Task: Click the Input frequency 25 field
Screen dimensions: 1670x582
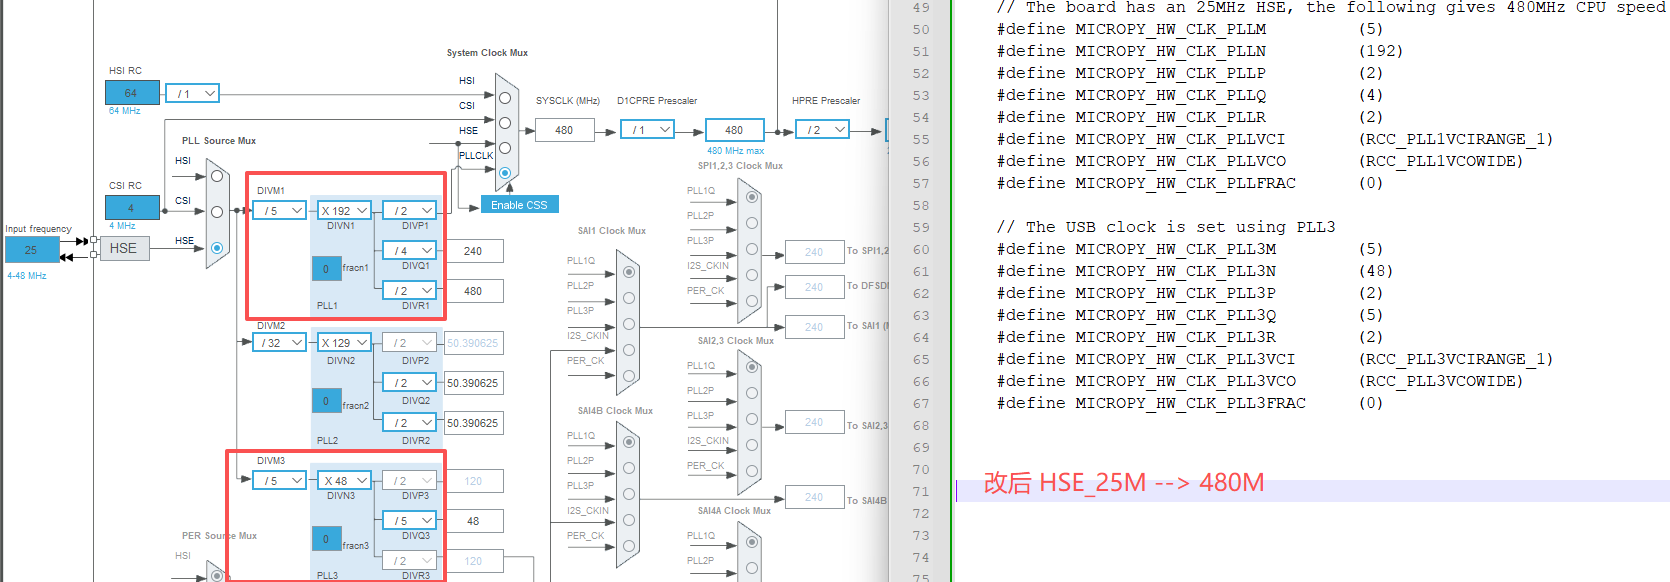Action: point(31,249)
